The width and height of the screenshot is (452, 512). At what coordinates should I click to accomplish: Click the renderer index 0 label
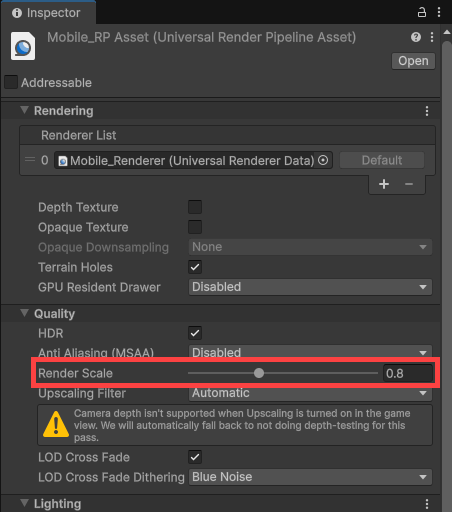[x=45, y=160]
